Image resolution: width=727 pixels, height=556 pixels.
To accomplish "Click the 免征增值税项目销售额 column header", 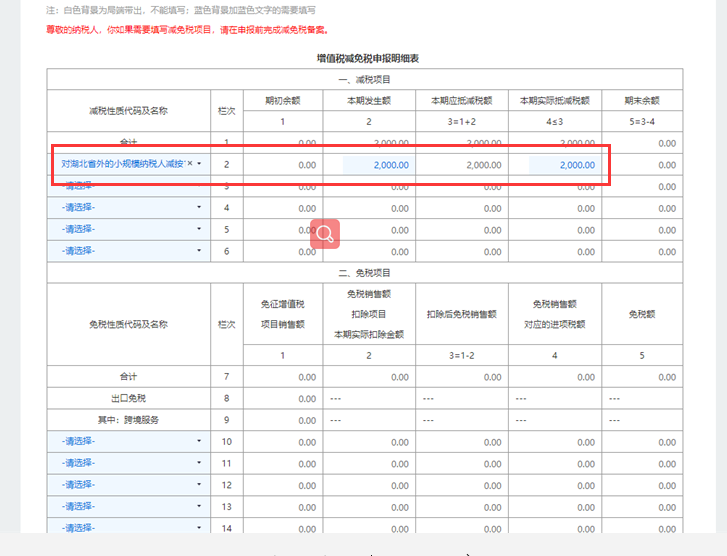I will pos(283,314).
